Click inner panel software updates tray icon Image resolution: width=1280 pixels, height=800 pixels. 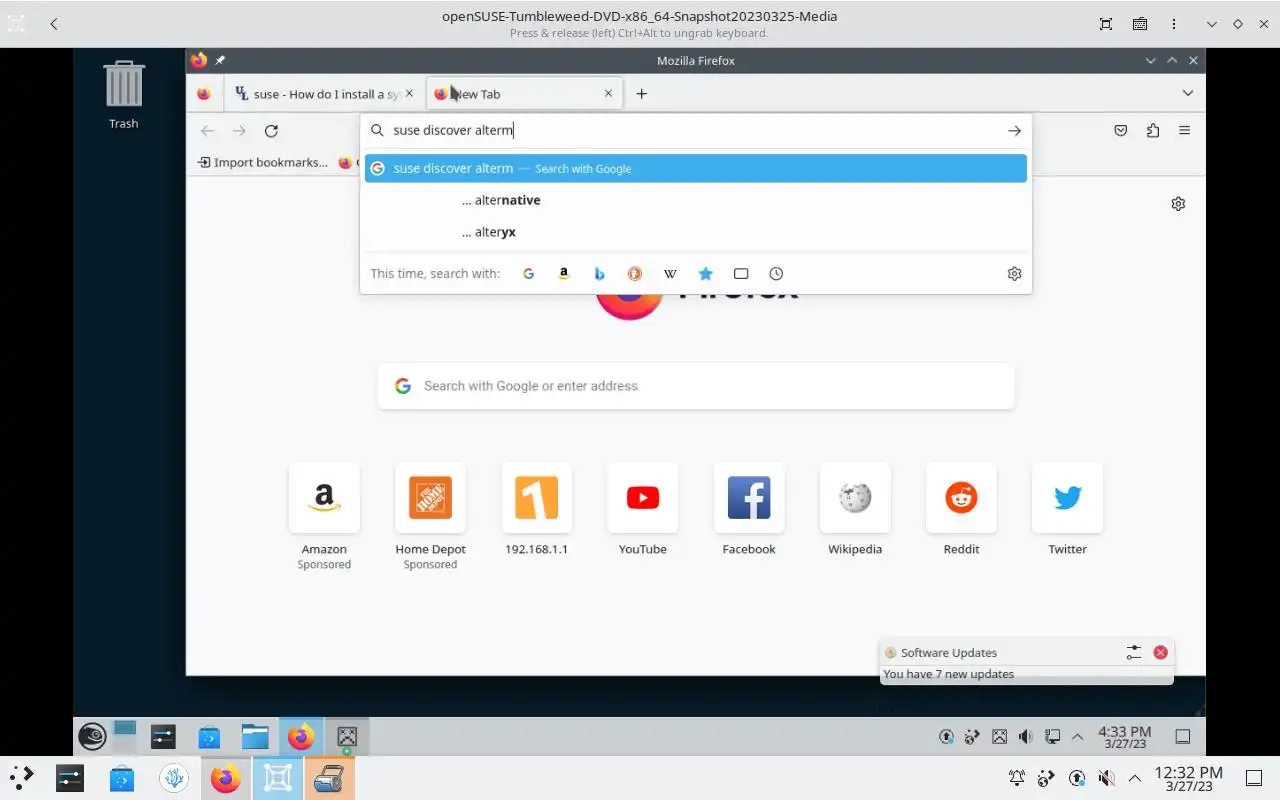coord(946,737)
